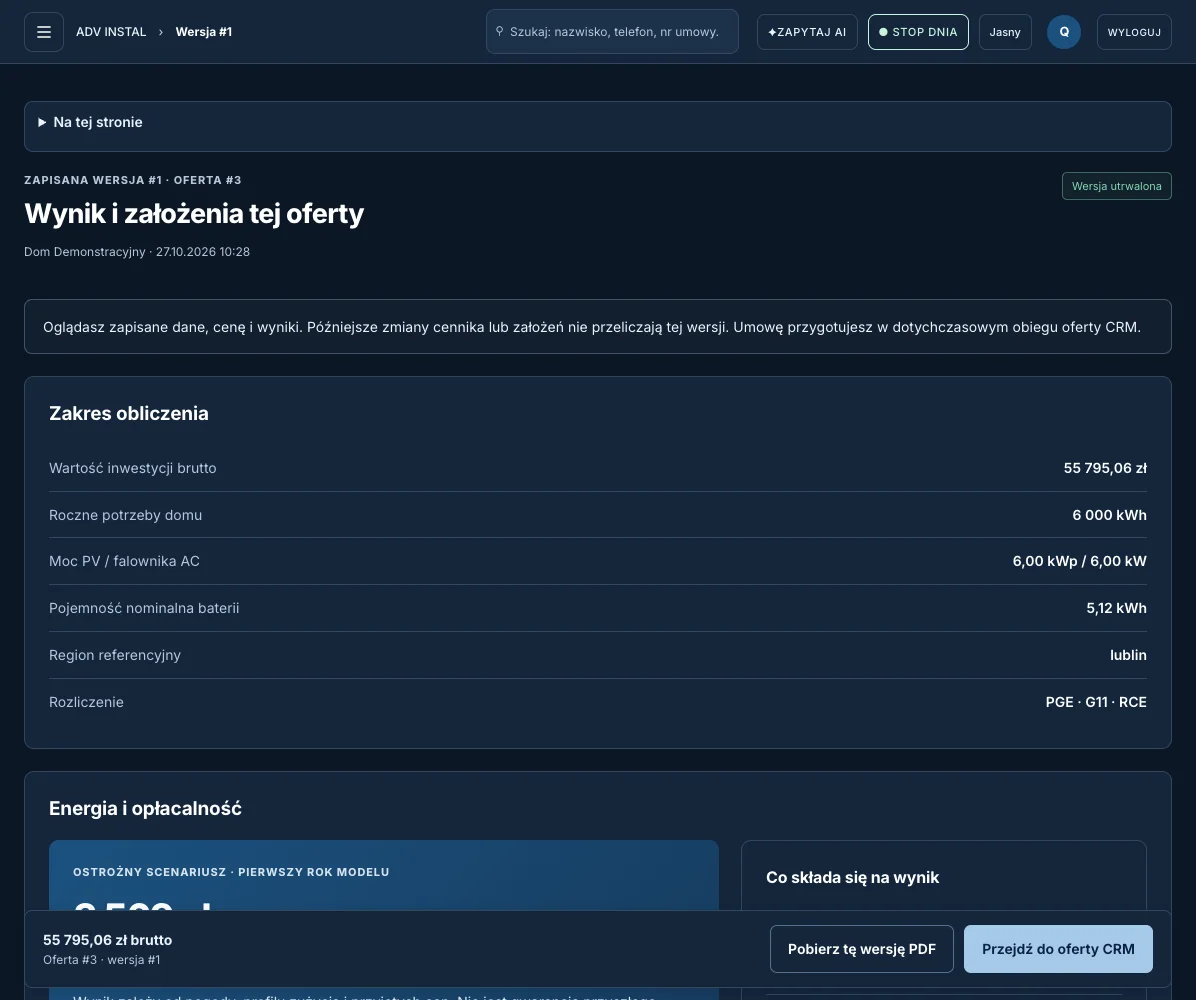Open the Q user avatar
This screenshot has height=1000, width=1196.
(x=1063, y=32)
